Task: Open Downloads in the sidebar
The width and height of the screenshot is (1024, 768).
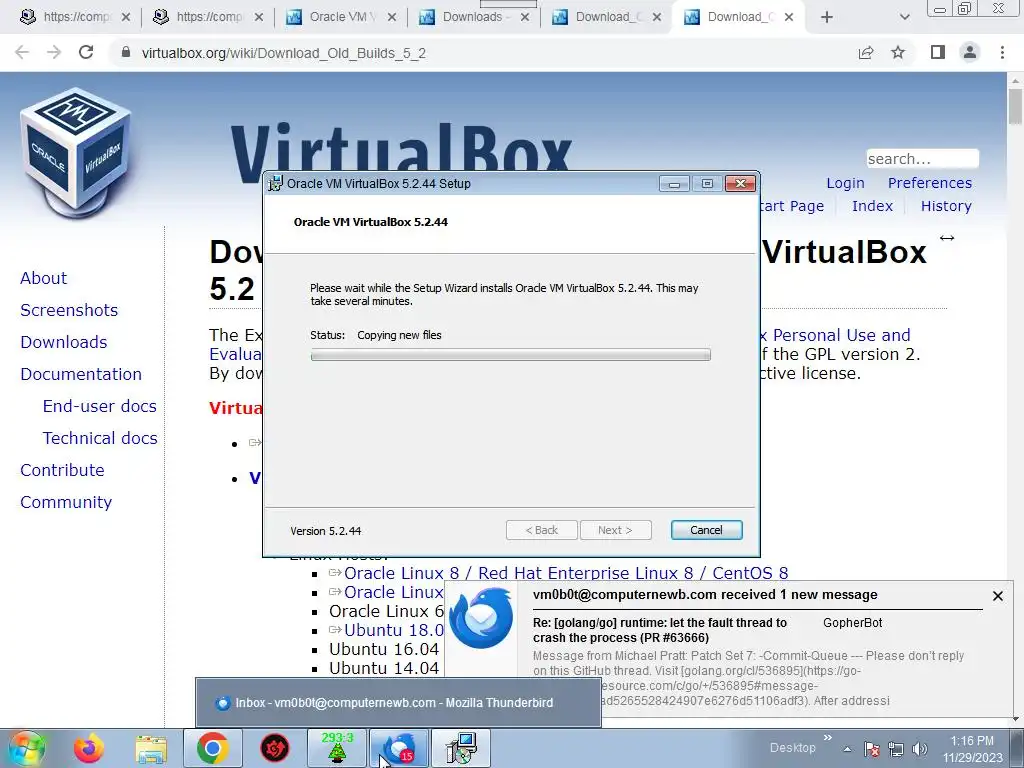Action: [63, 342]
